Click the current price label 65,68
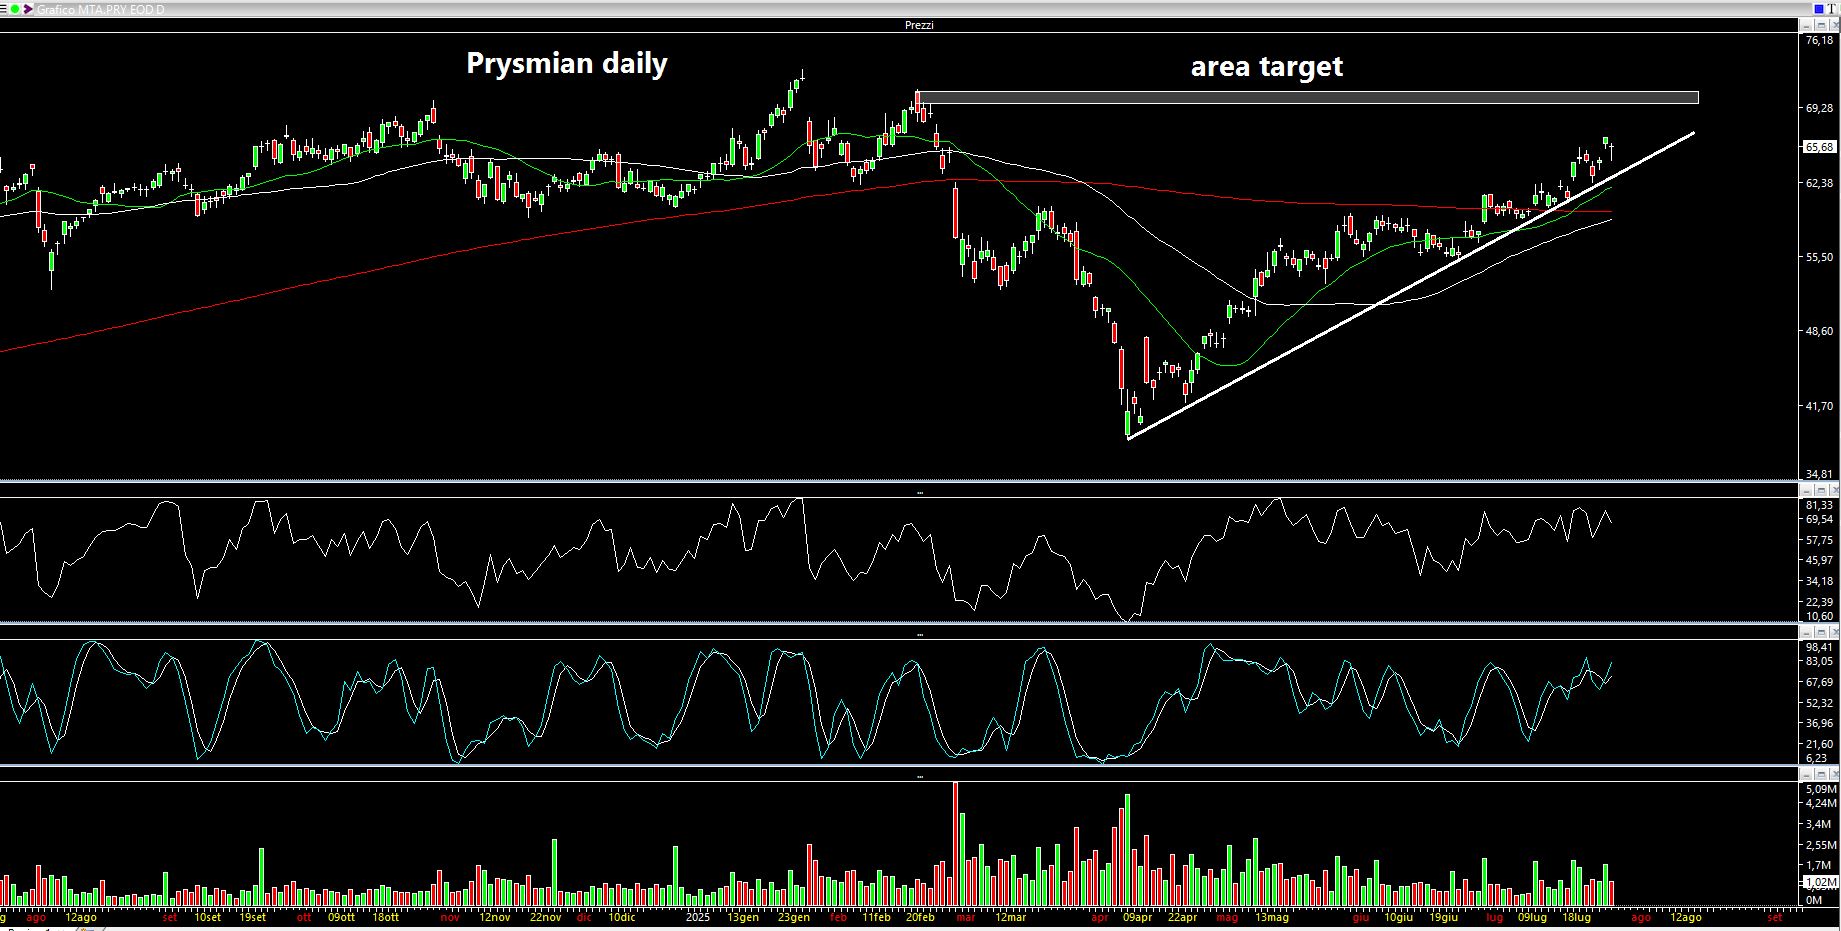Viewport: 1841px width, 931px height. point(1819,147)
